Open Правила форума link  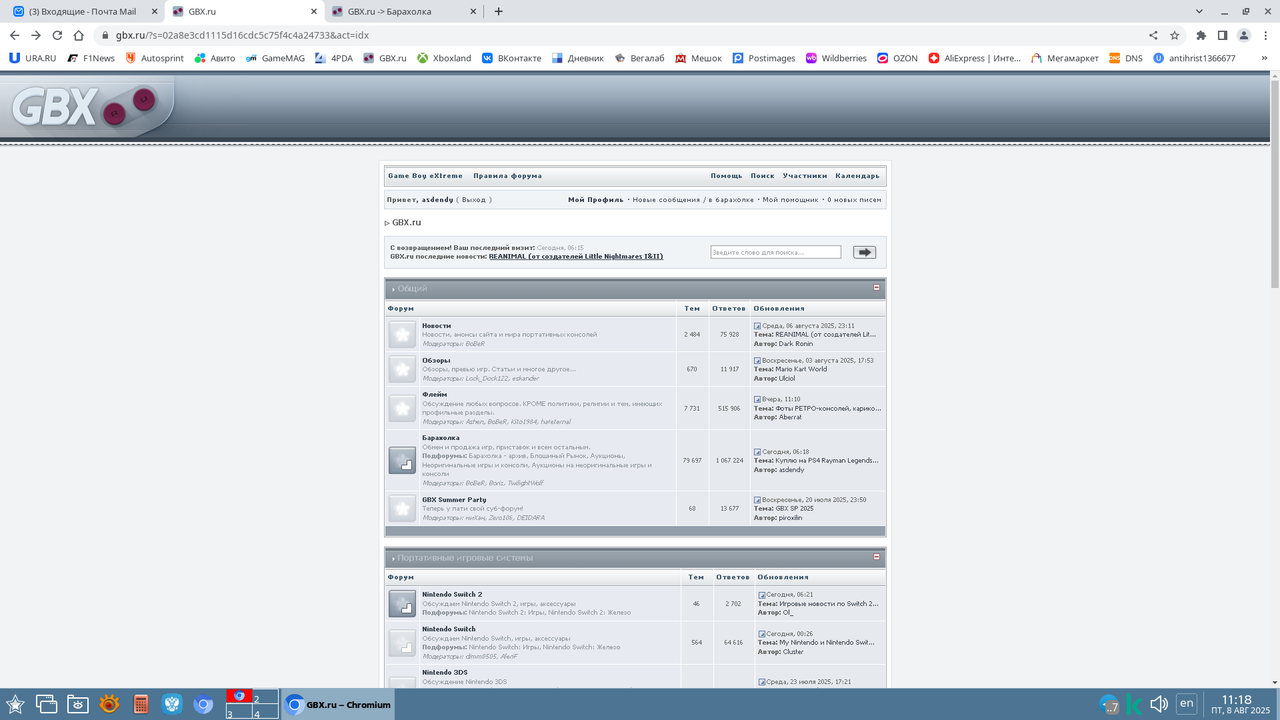tap(508, 176)
